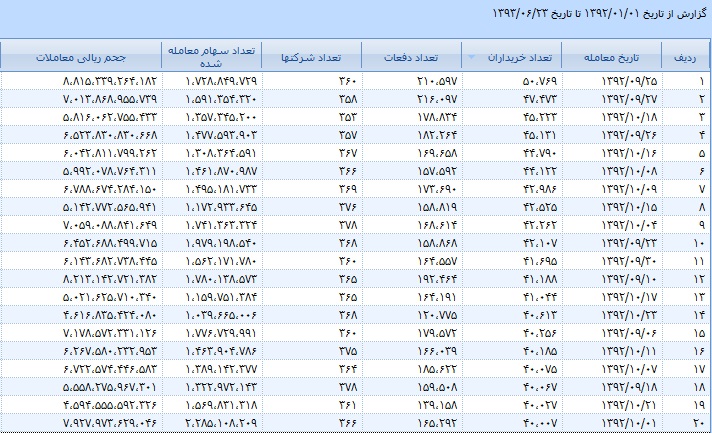Click trades count ۲۱۶،۰۹۷
The image size is (712, 433).
click(437, 99)
